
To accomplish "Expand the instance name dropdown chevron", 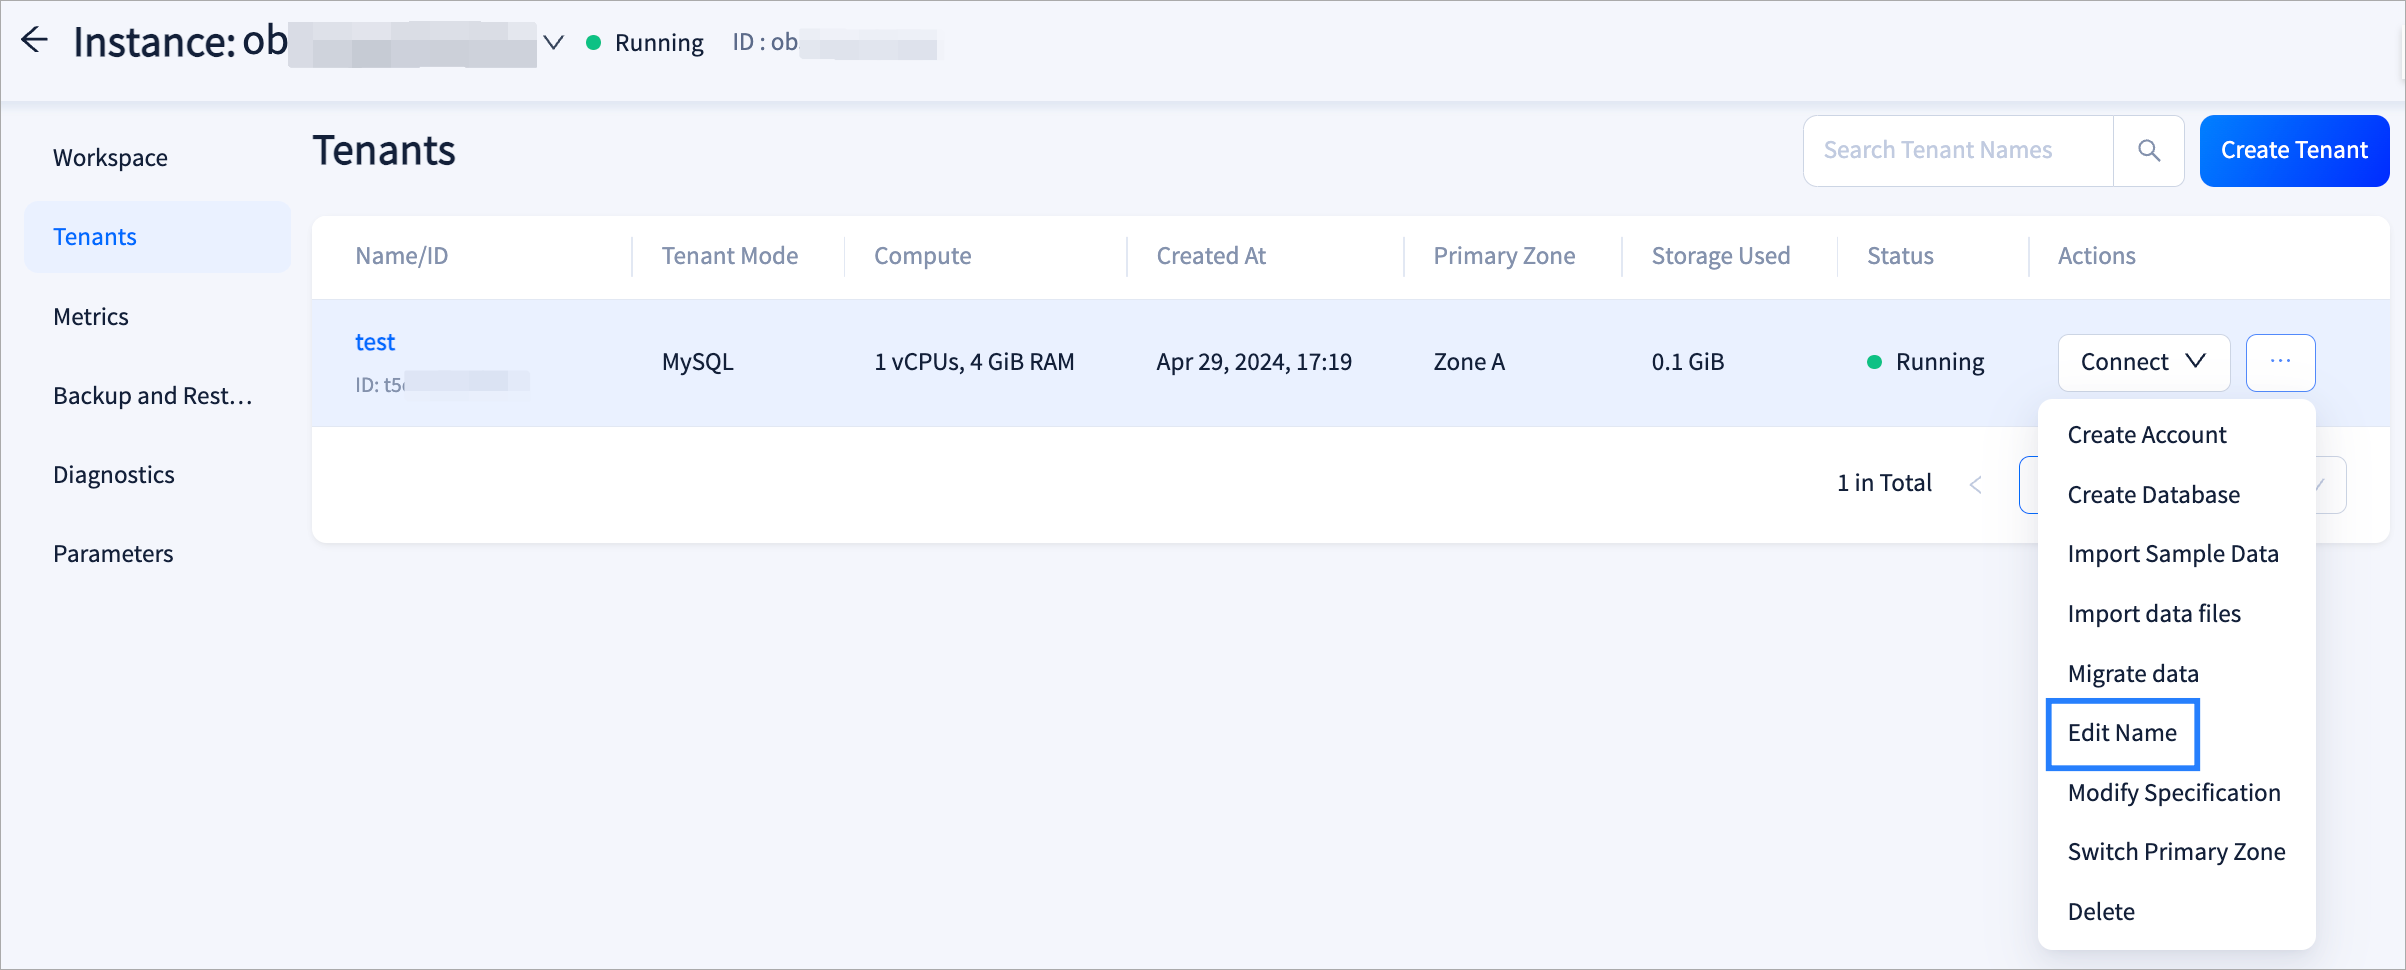I will [553, 42].
